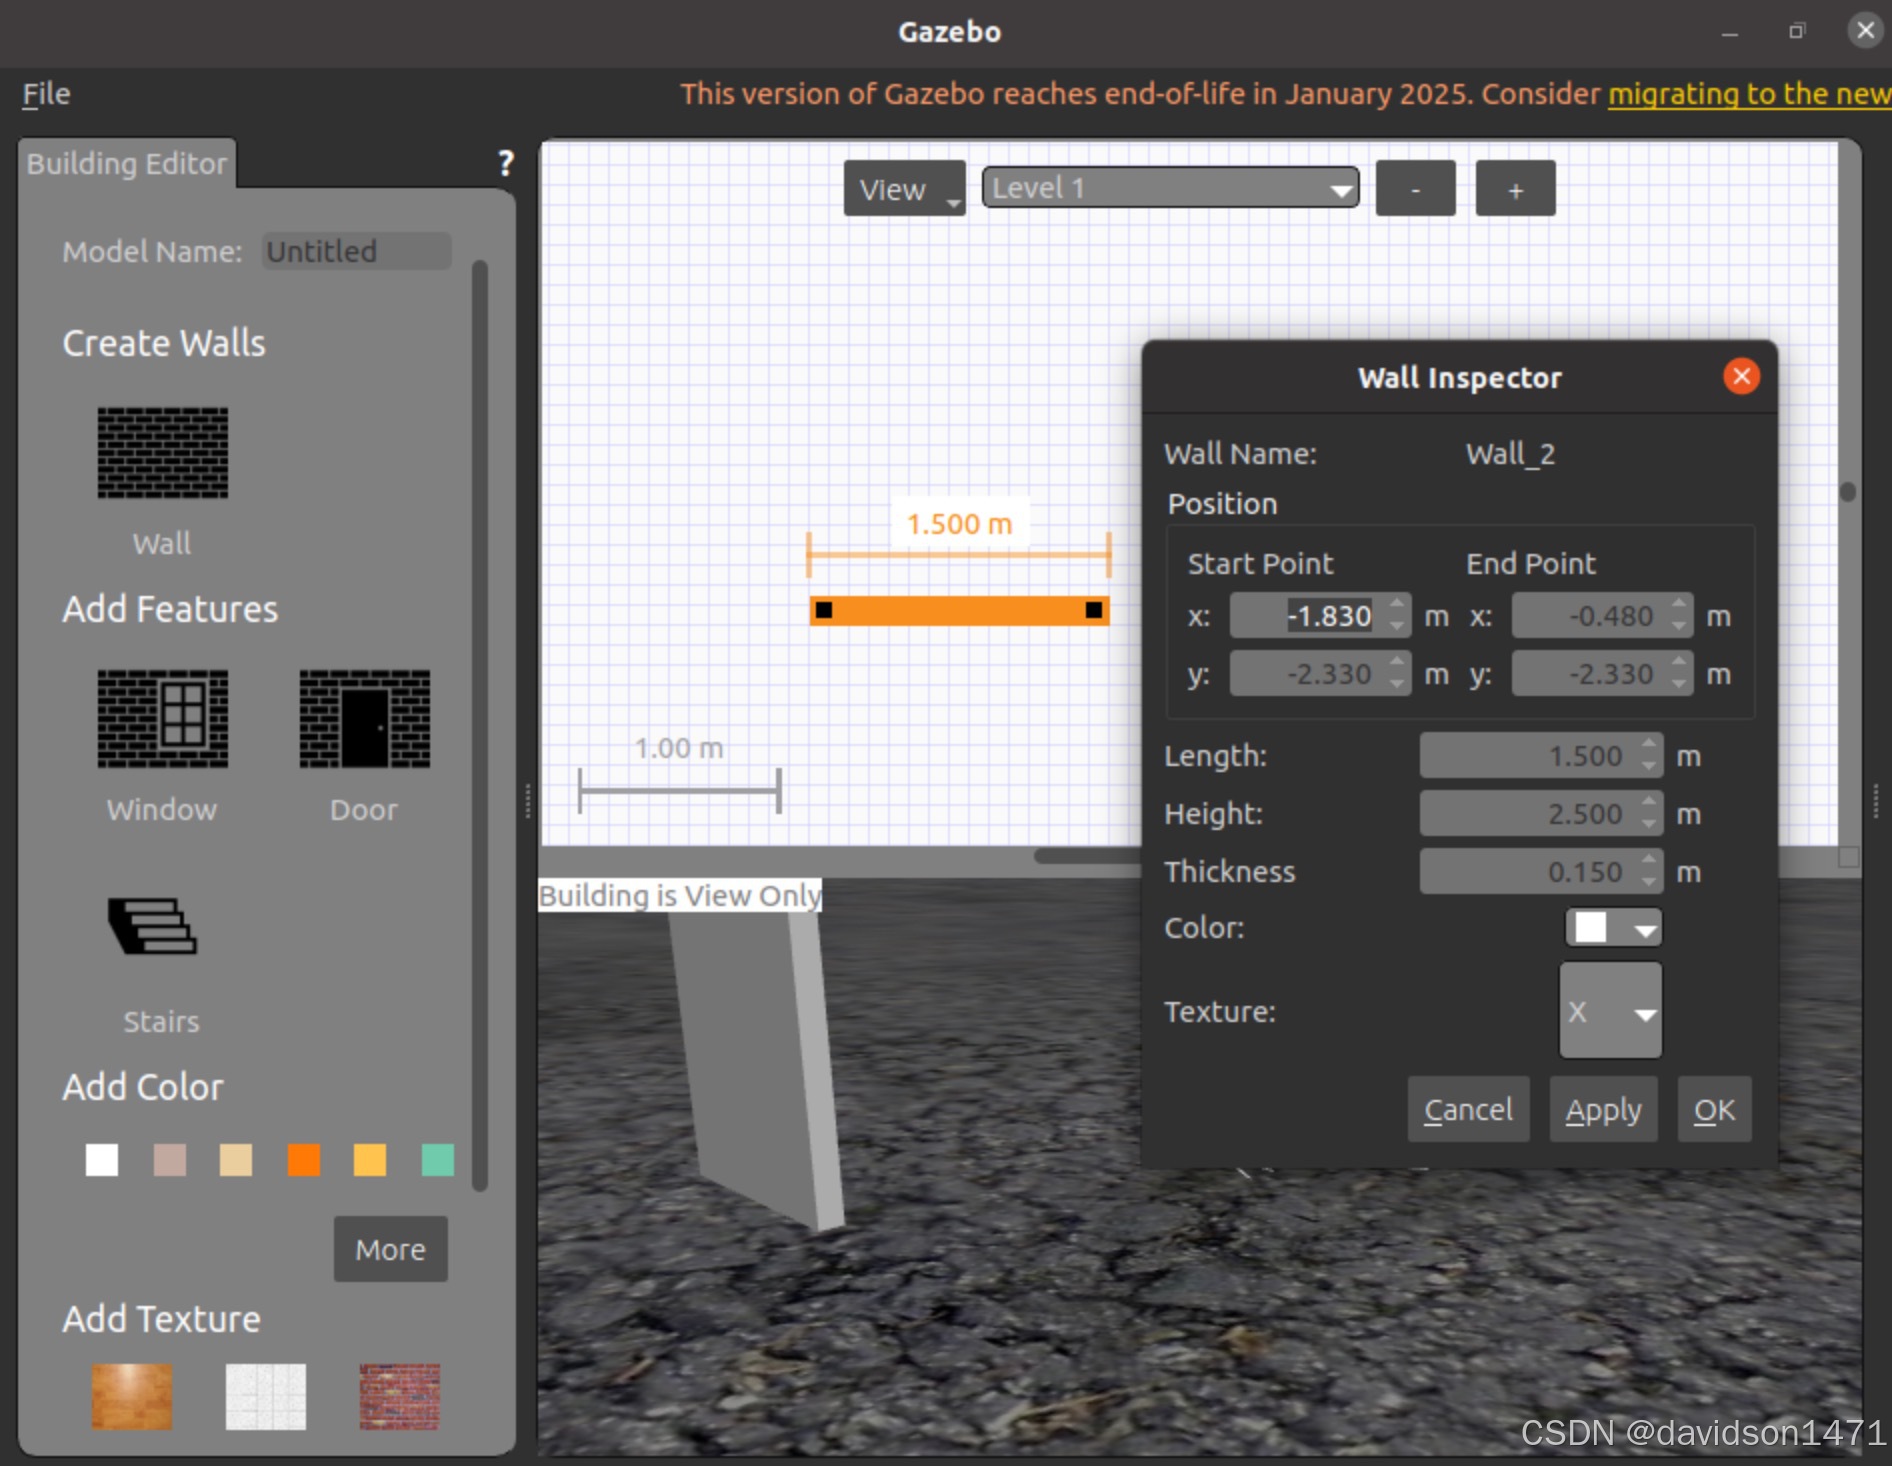Select the dusty pink color swatch
This screenshot has height=1466, width=1892.
(170, 1160)
